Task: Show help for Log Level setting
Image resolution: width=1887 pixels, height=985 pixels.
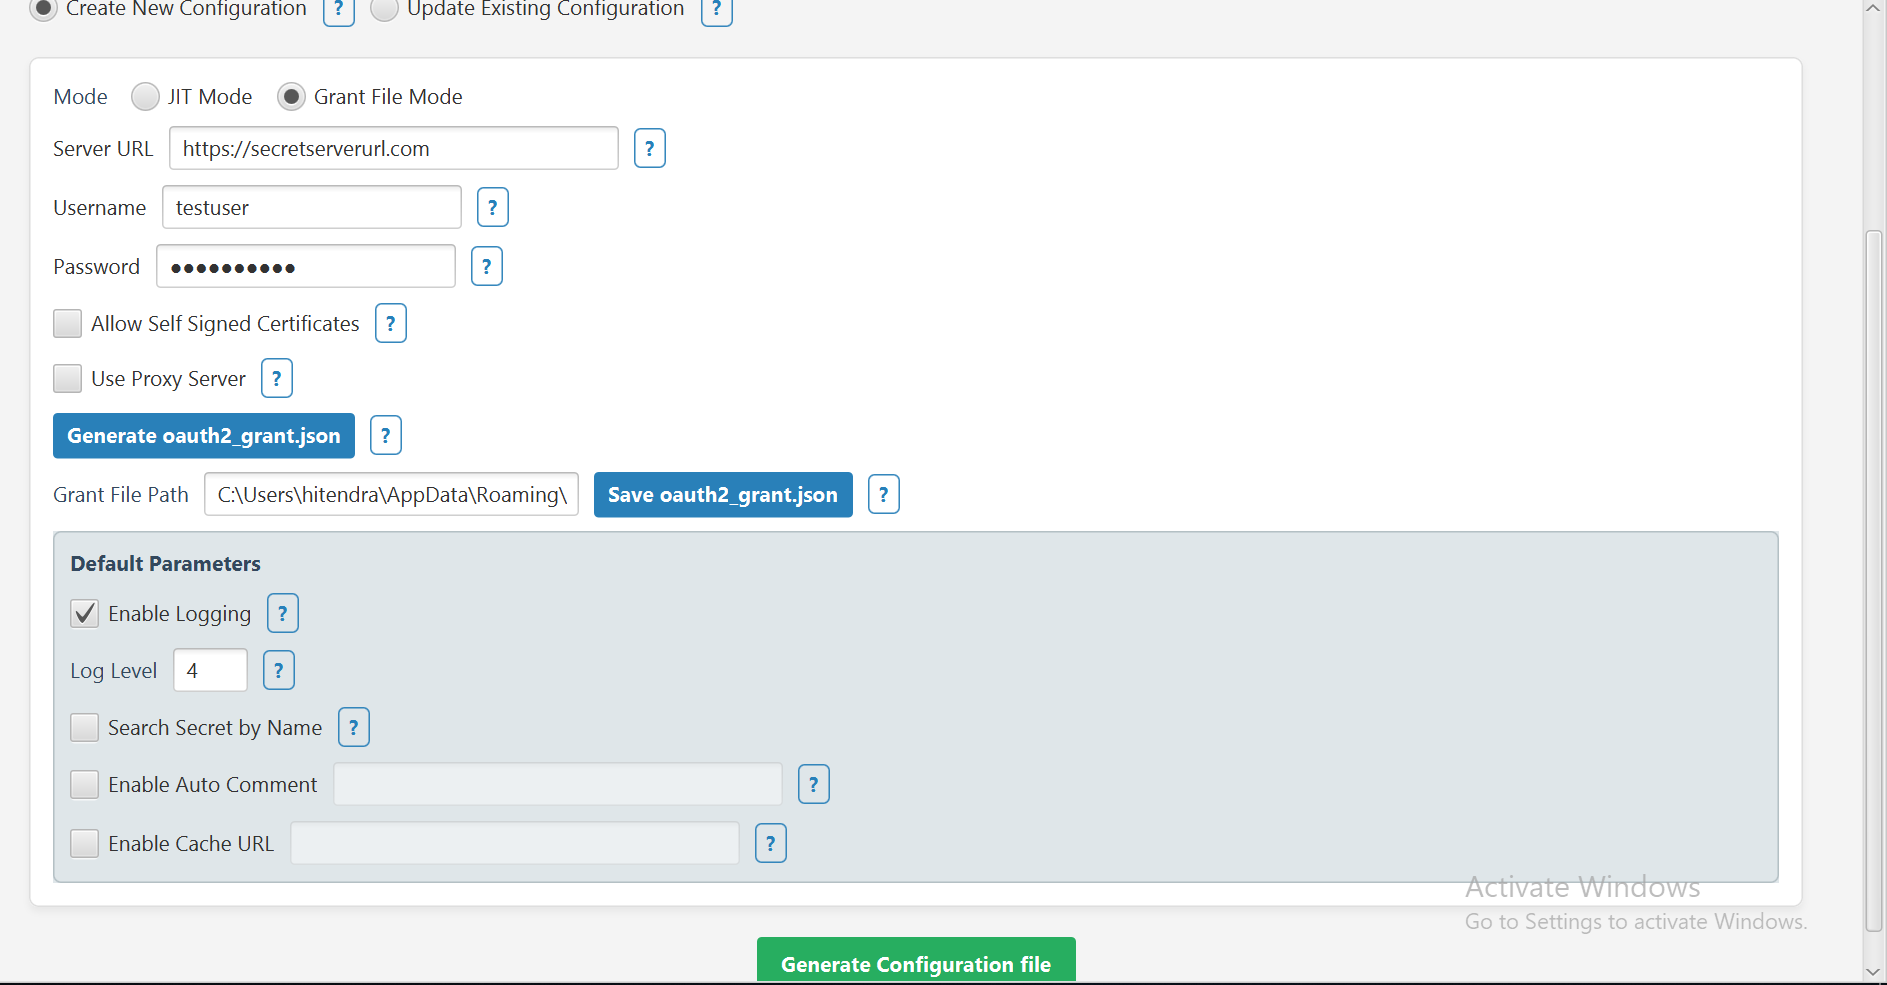Action: 278,671
